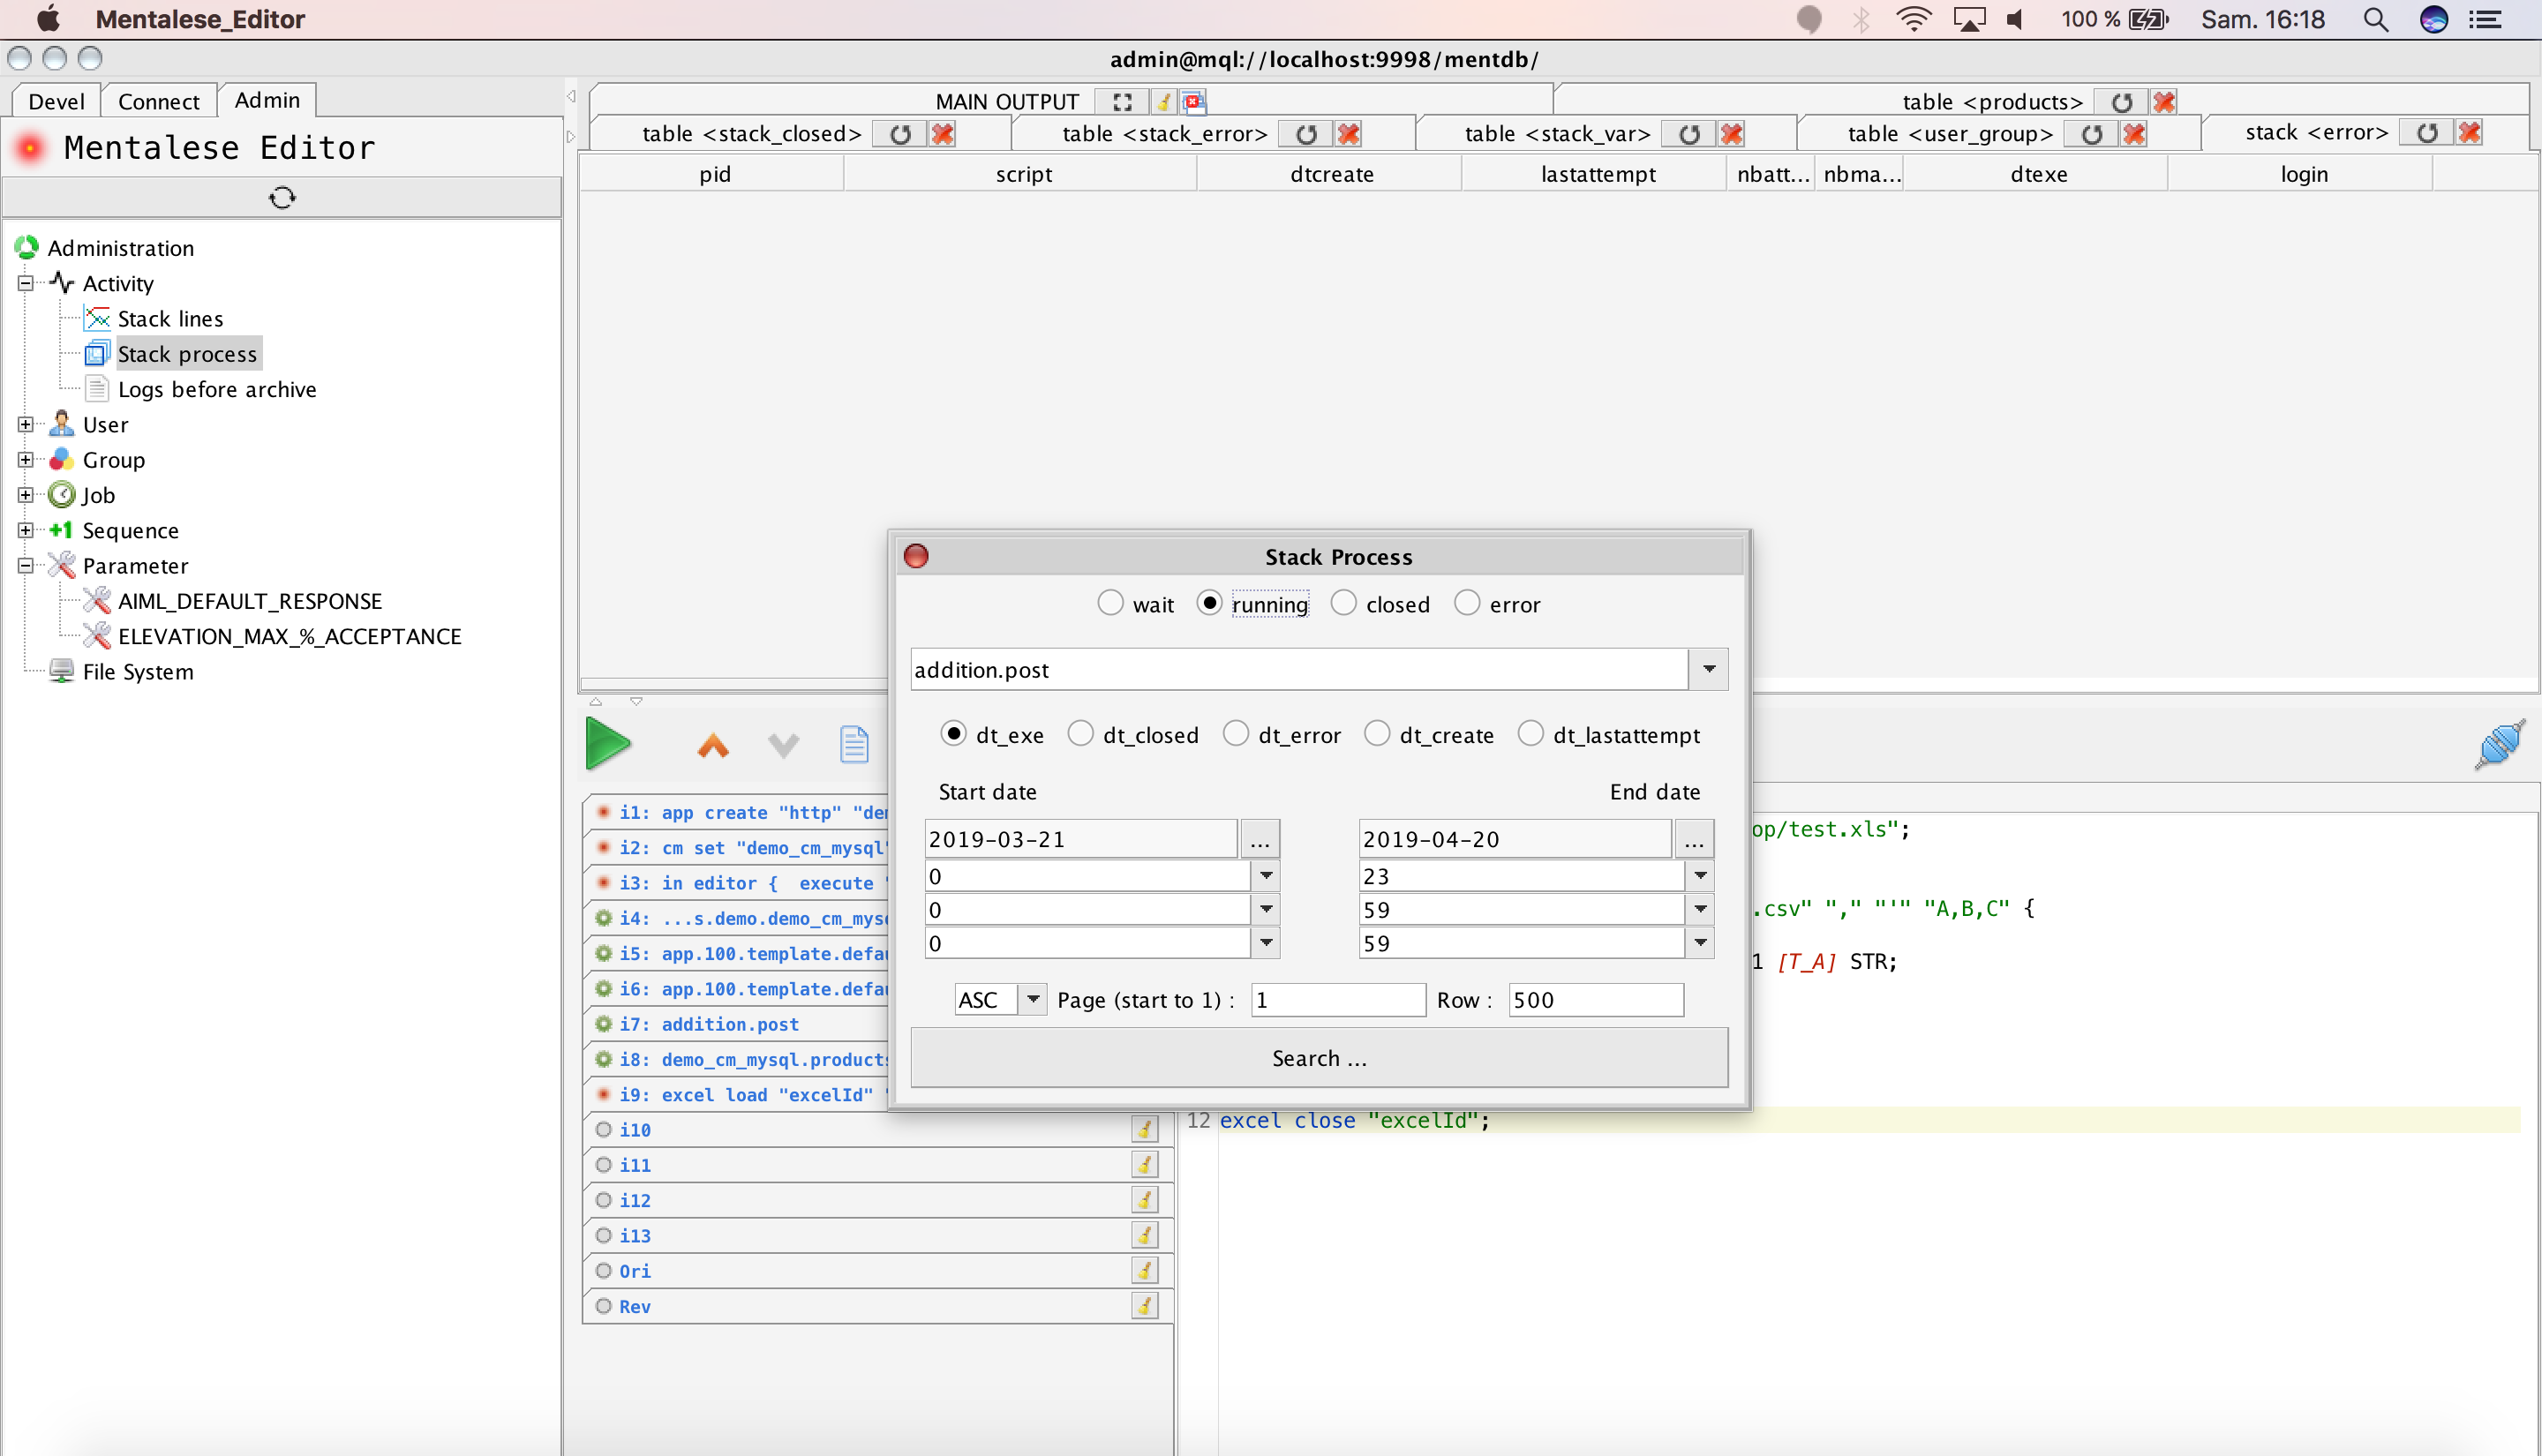
Task: Select the error status radio button
Action: point(1467,603)
